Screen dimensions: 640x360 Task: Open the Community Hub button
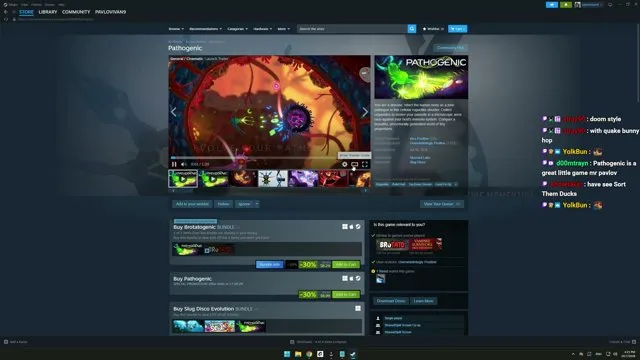tap(450, 48)
